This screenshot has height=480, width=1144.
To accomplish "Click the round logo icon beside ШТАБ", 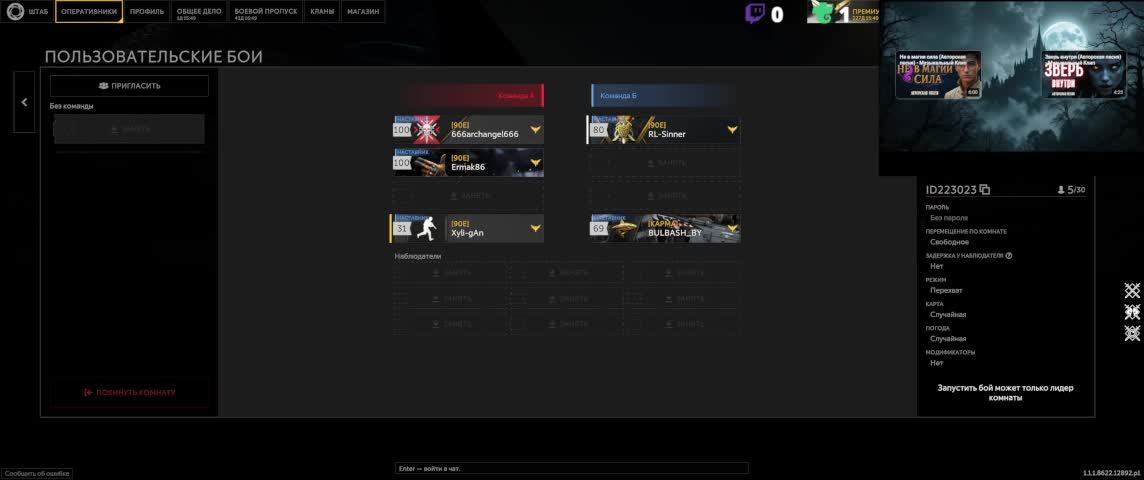I will pos(15,12).
